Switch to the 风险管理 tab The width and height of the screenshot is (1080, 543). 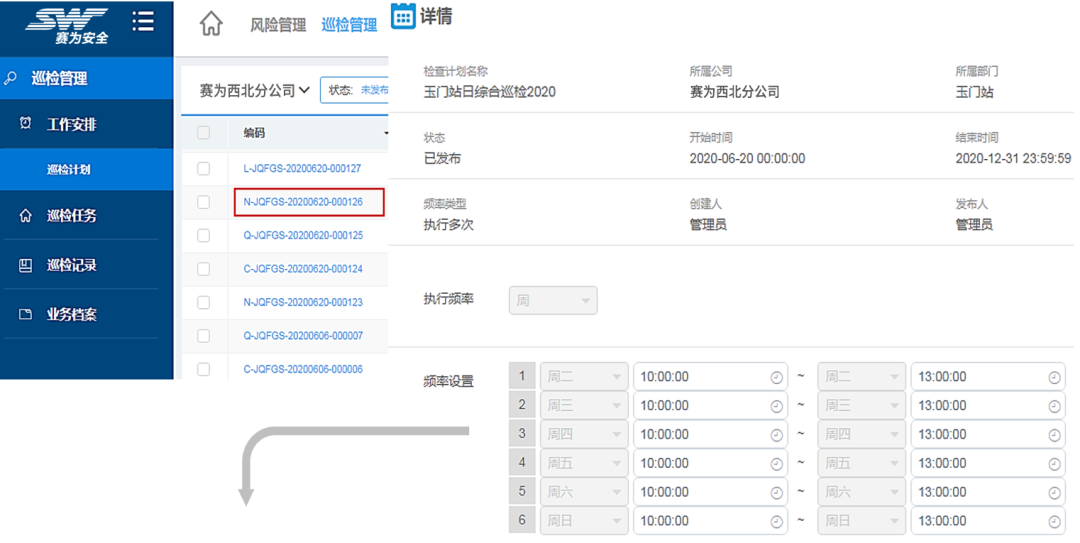pyautogui.click(x=277, y=25)
